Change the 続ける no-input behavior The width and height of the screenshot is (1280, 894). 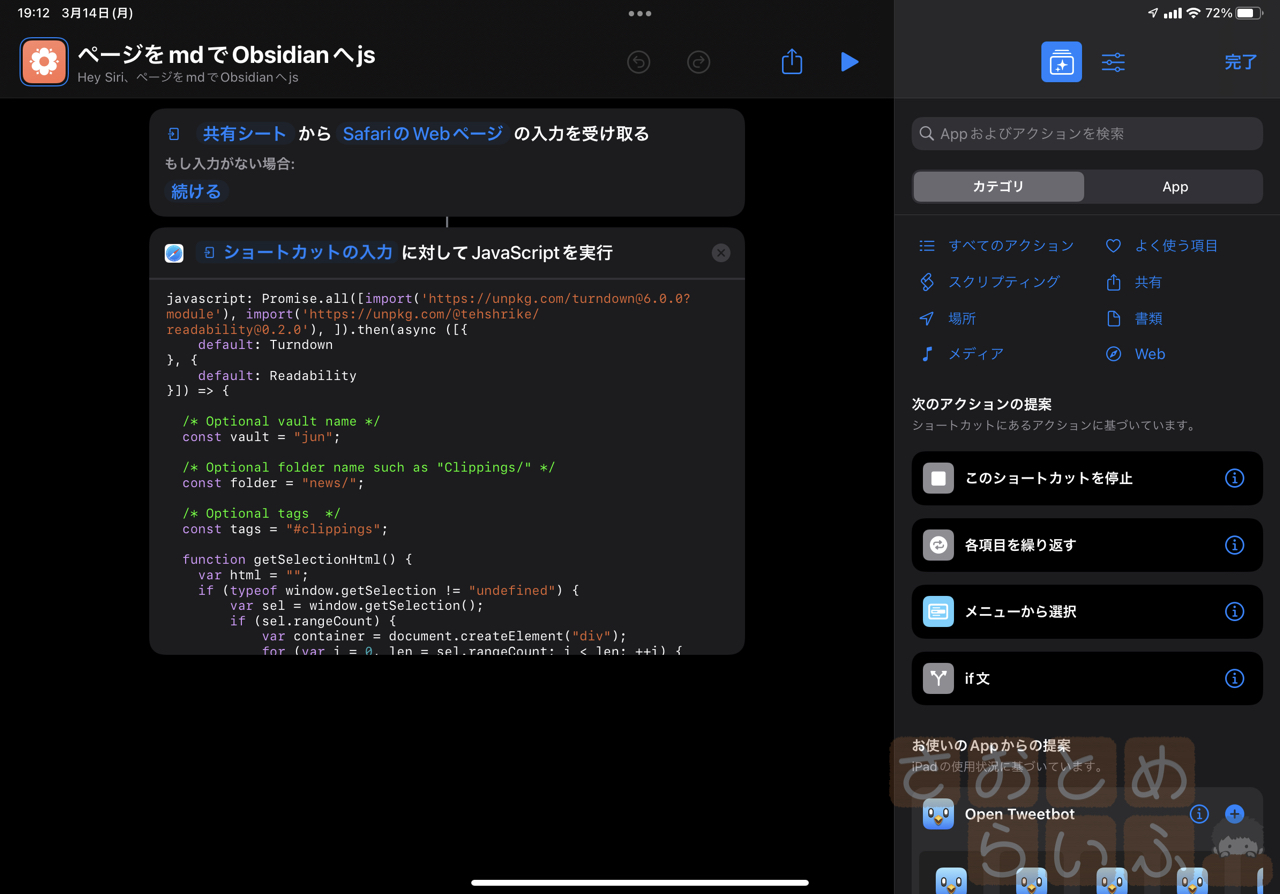click(196, 192)
